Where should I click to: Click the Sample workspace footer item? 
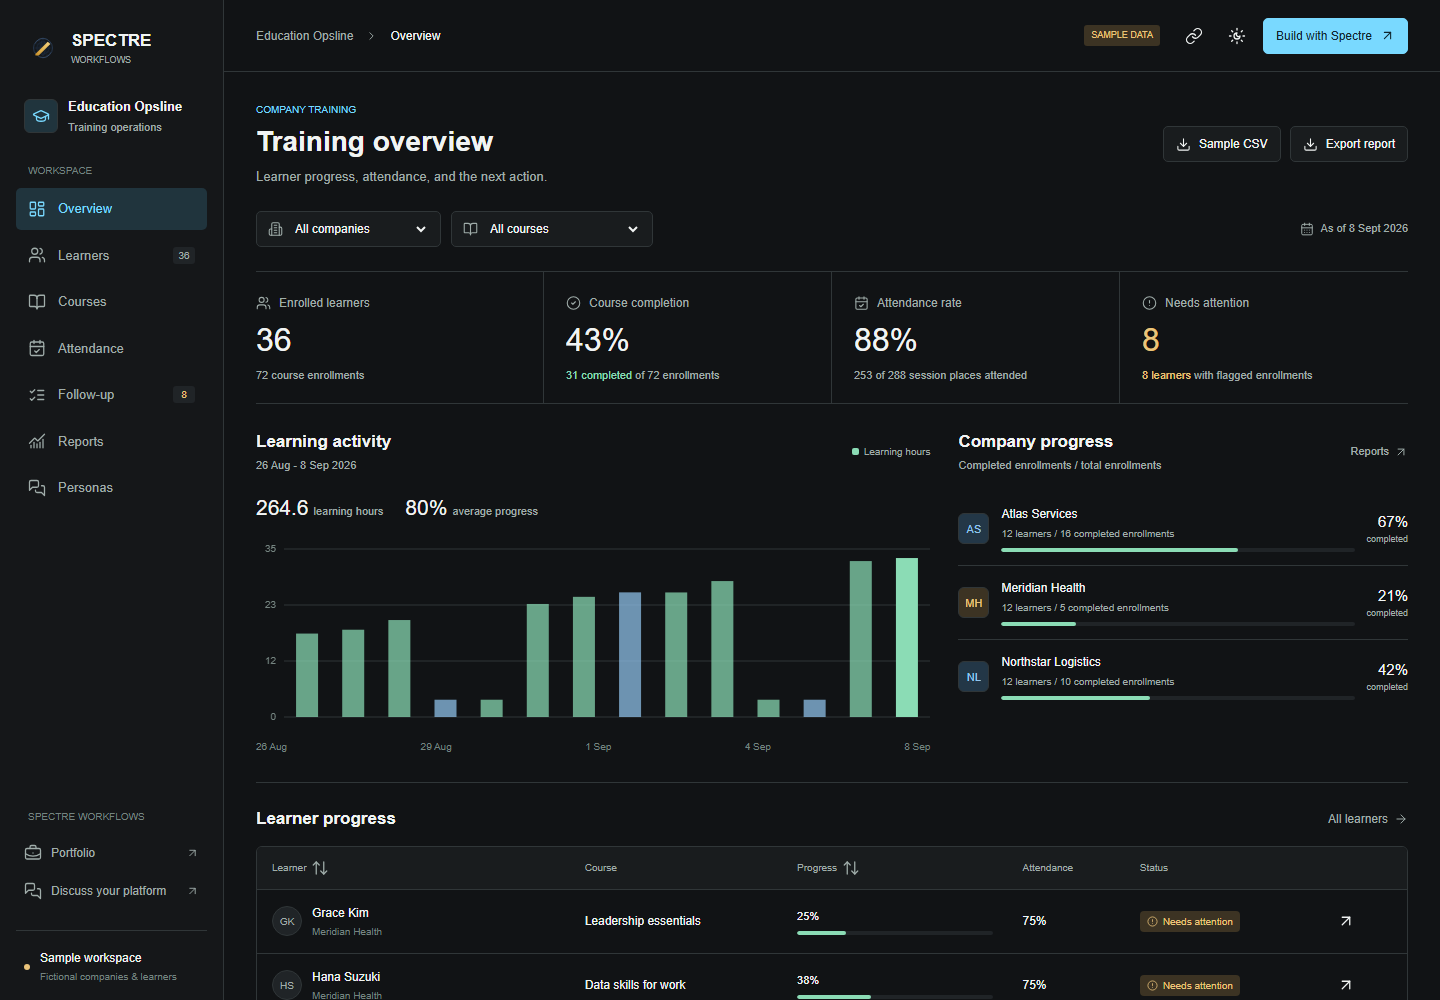pyautogui.click(x=111, y=967)
